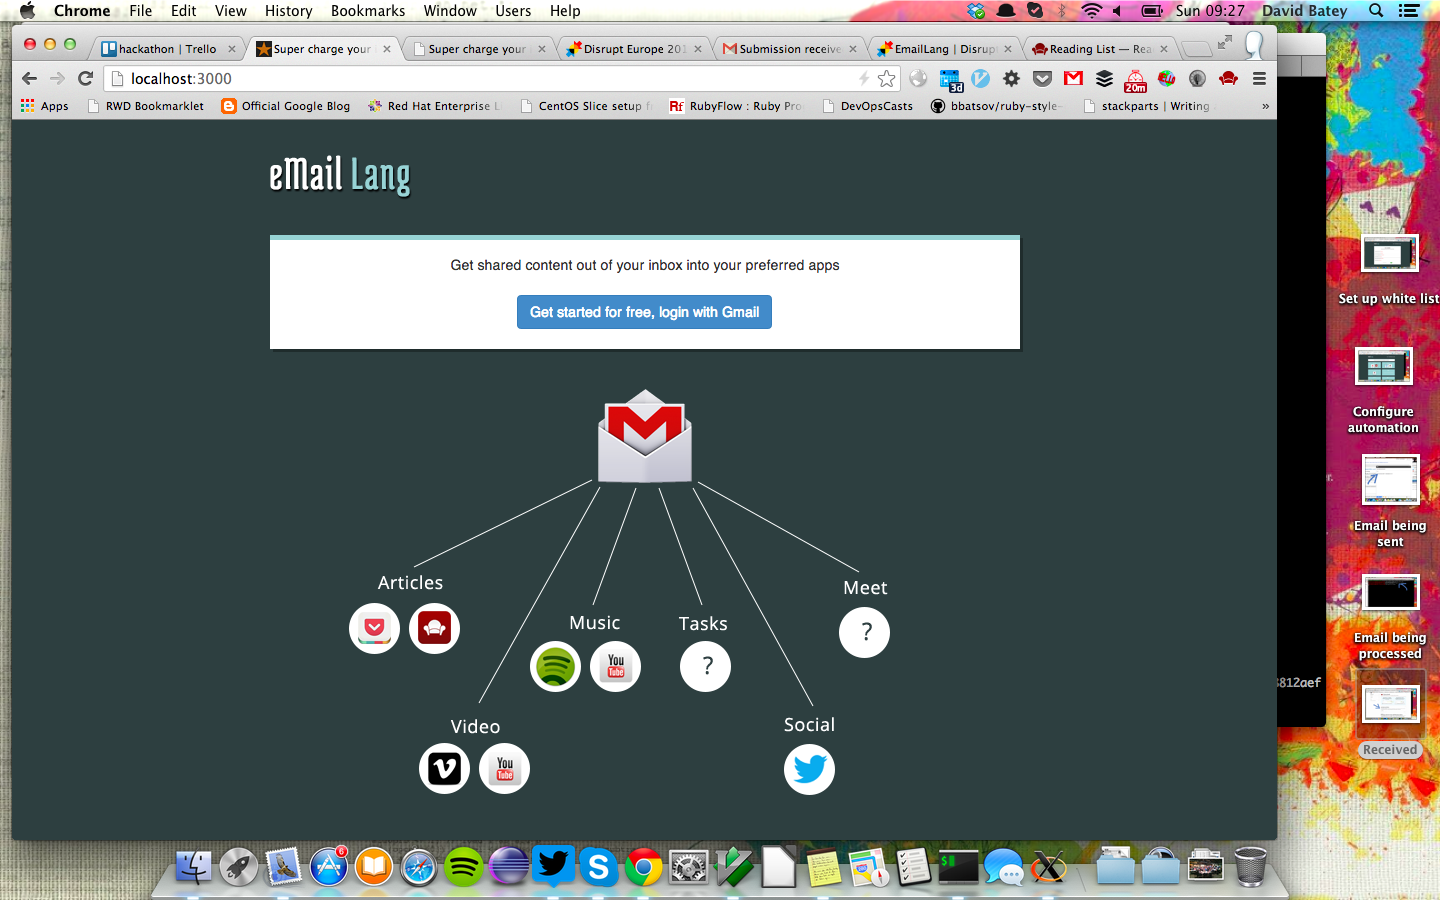1440x900 pixels.
Task: Click the Pocket extension icon in toolbar
Action: (1042, 78)
